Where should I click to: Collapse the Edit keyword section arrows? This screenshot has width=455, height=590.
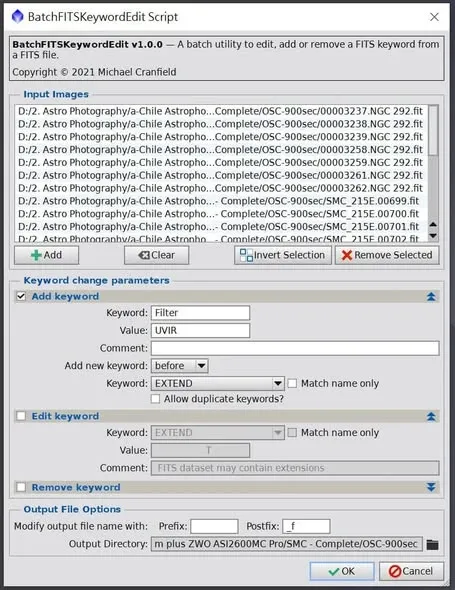pos(431,416)
